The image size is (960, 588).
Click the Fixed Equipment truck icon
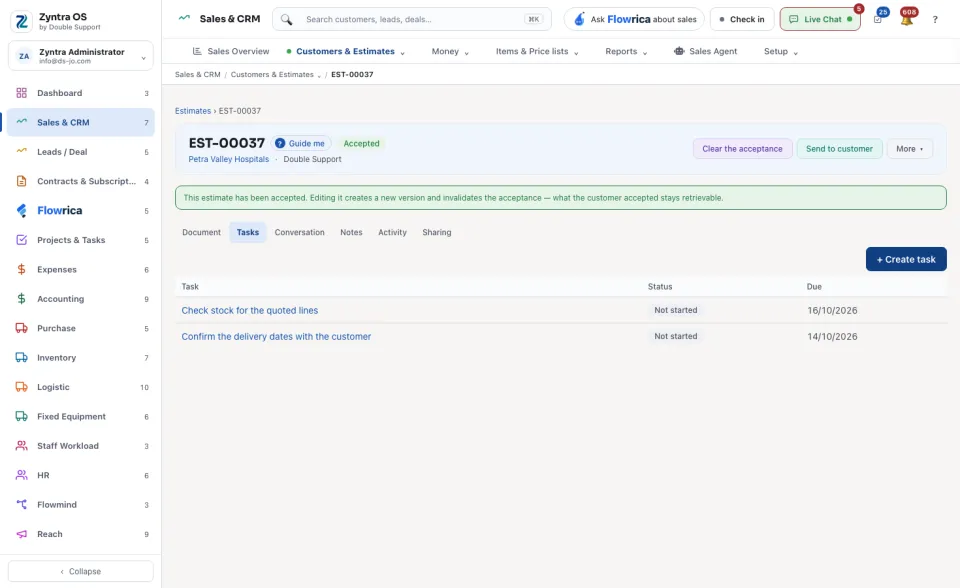pos(21,416)
